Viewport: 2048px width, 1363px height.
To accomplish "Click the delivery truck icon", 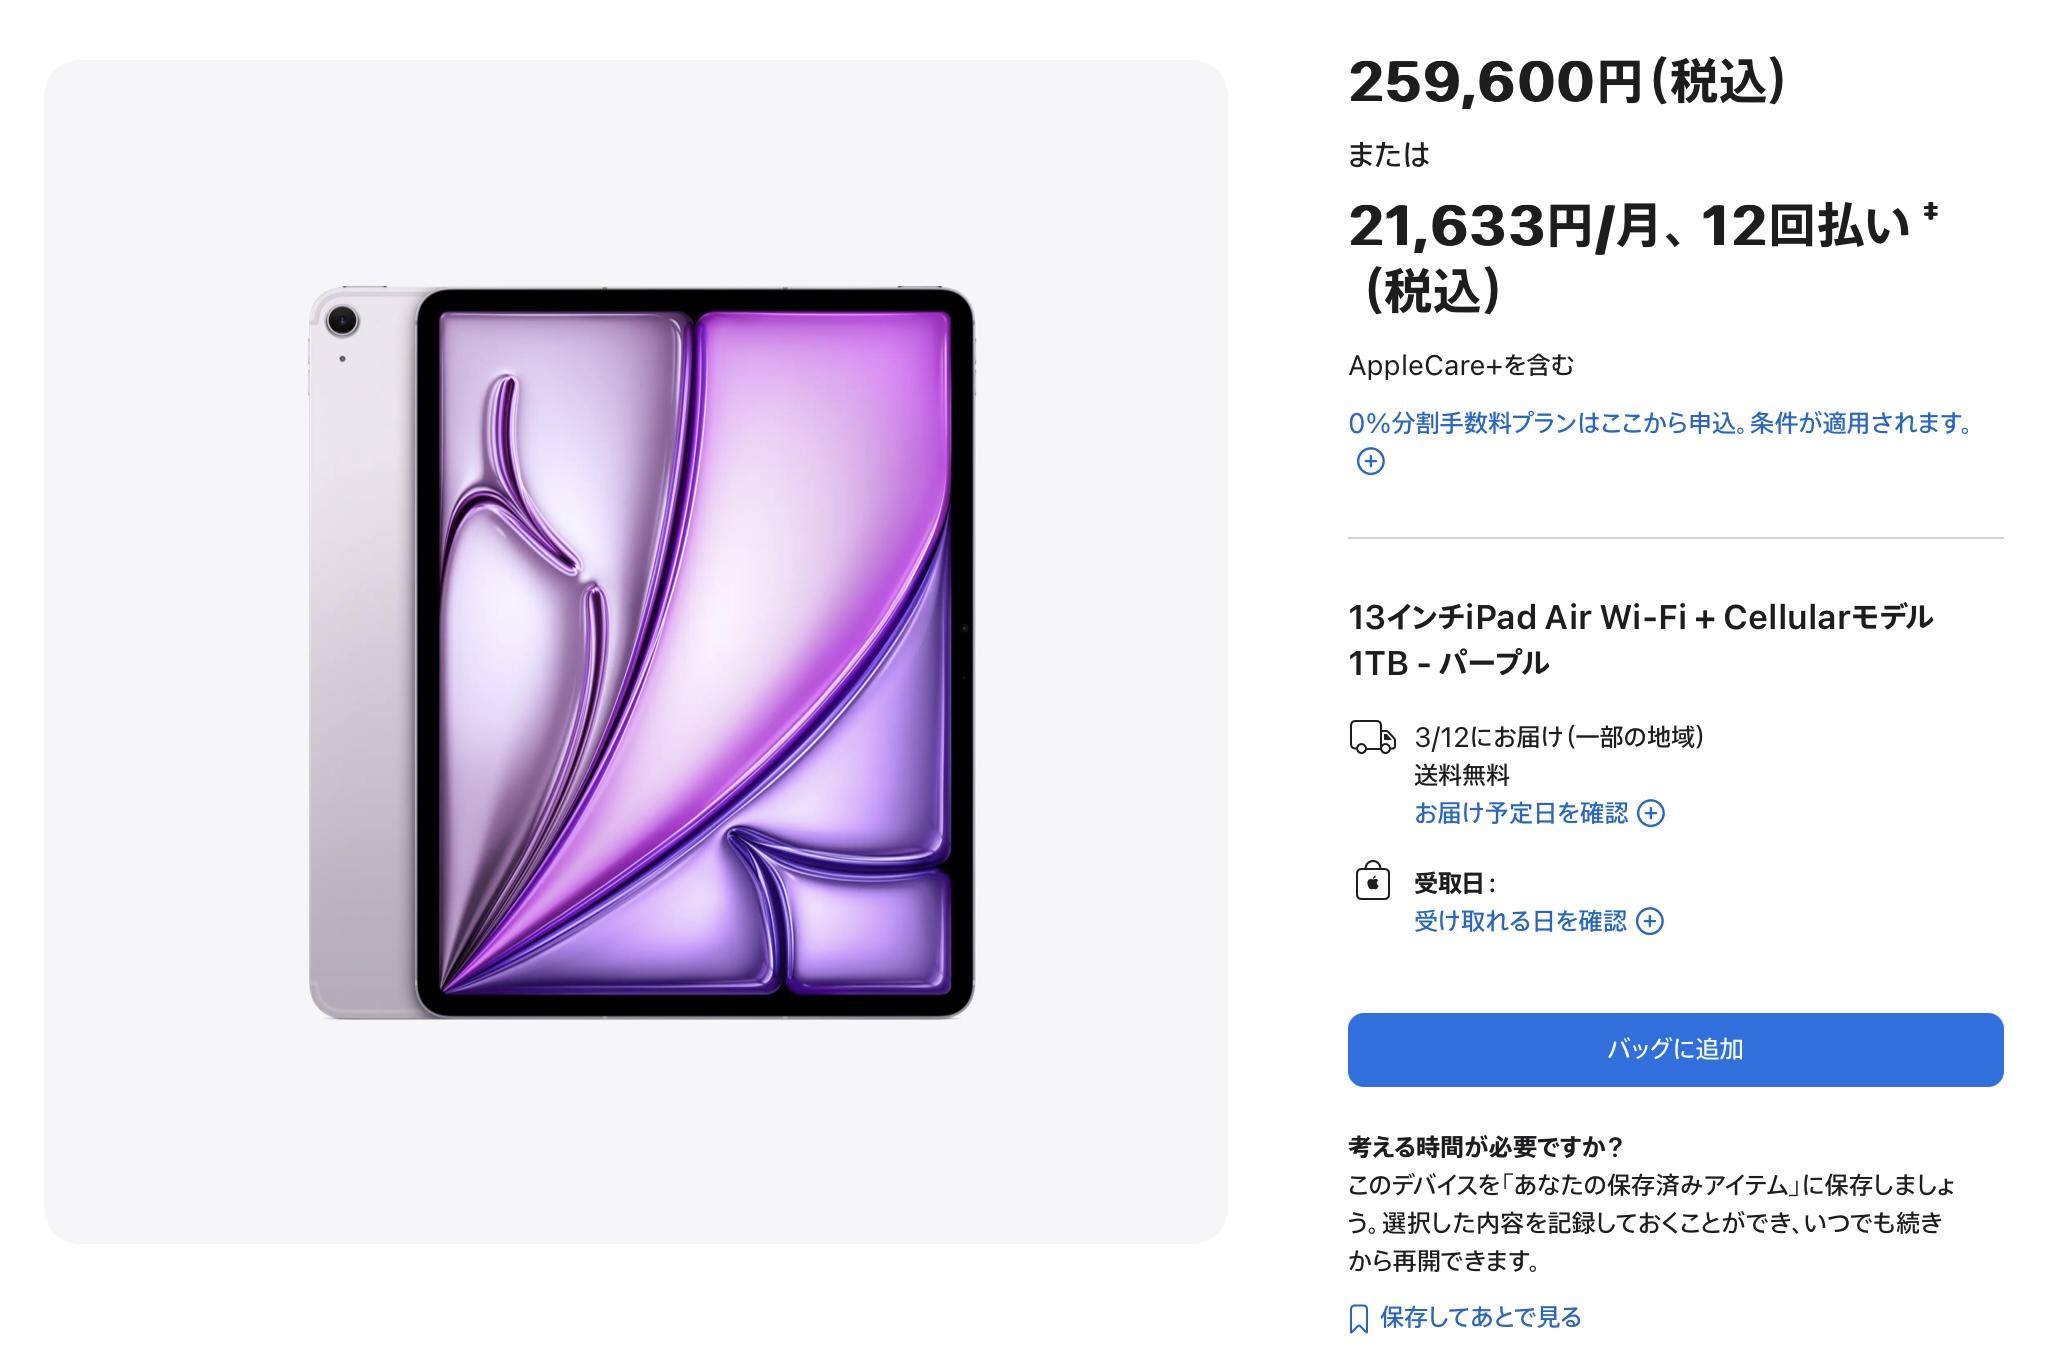I will (x=1372, y=737).
